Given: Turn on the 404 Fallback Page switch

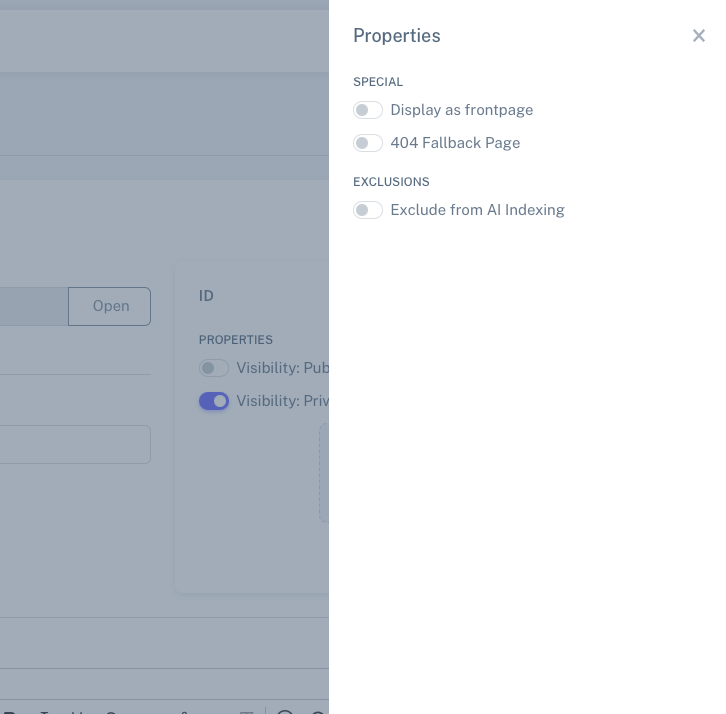Looking at the screenshot, I should (368, 143).
